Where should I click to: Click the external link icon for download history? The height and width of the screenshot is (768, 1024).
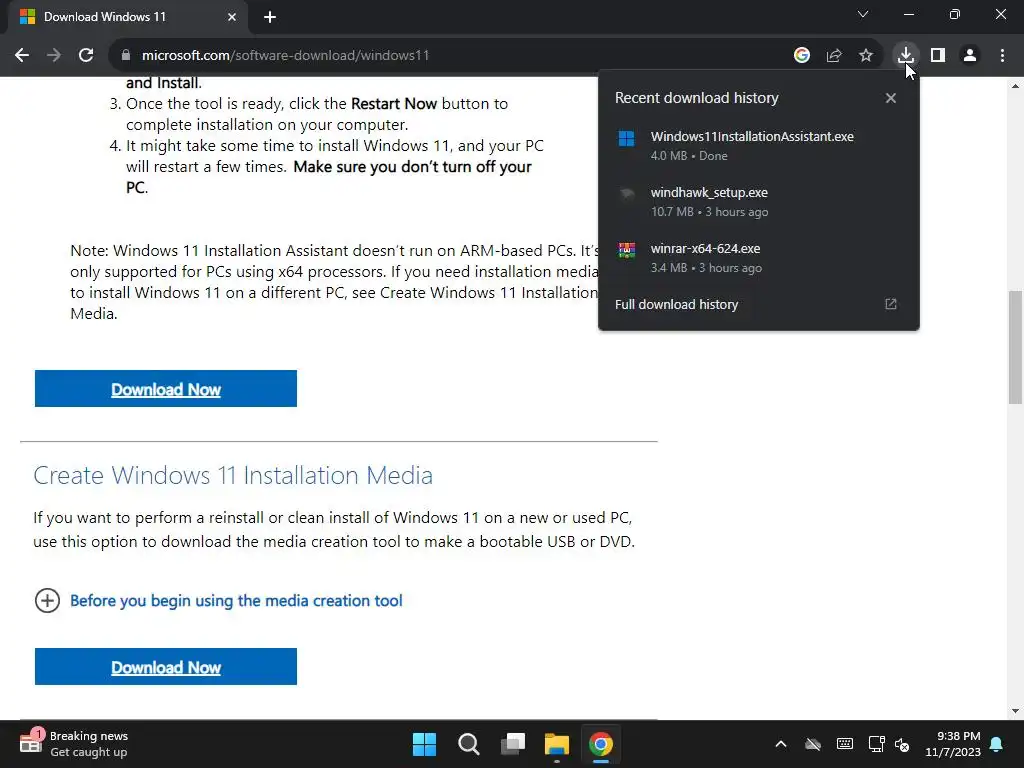pyautogui.click(x=891, y=304)
